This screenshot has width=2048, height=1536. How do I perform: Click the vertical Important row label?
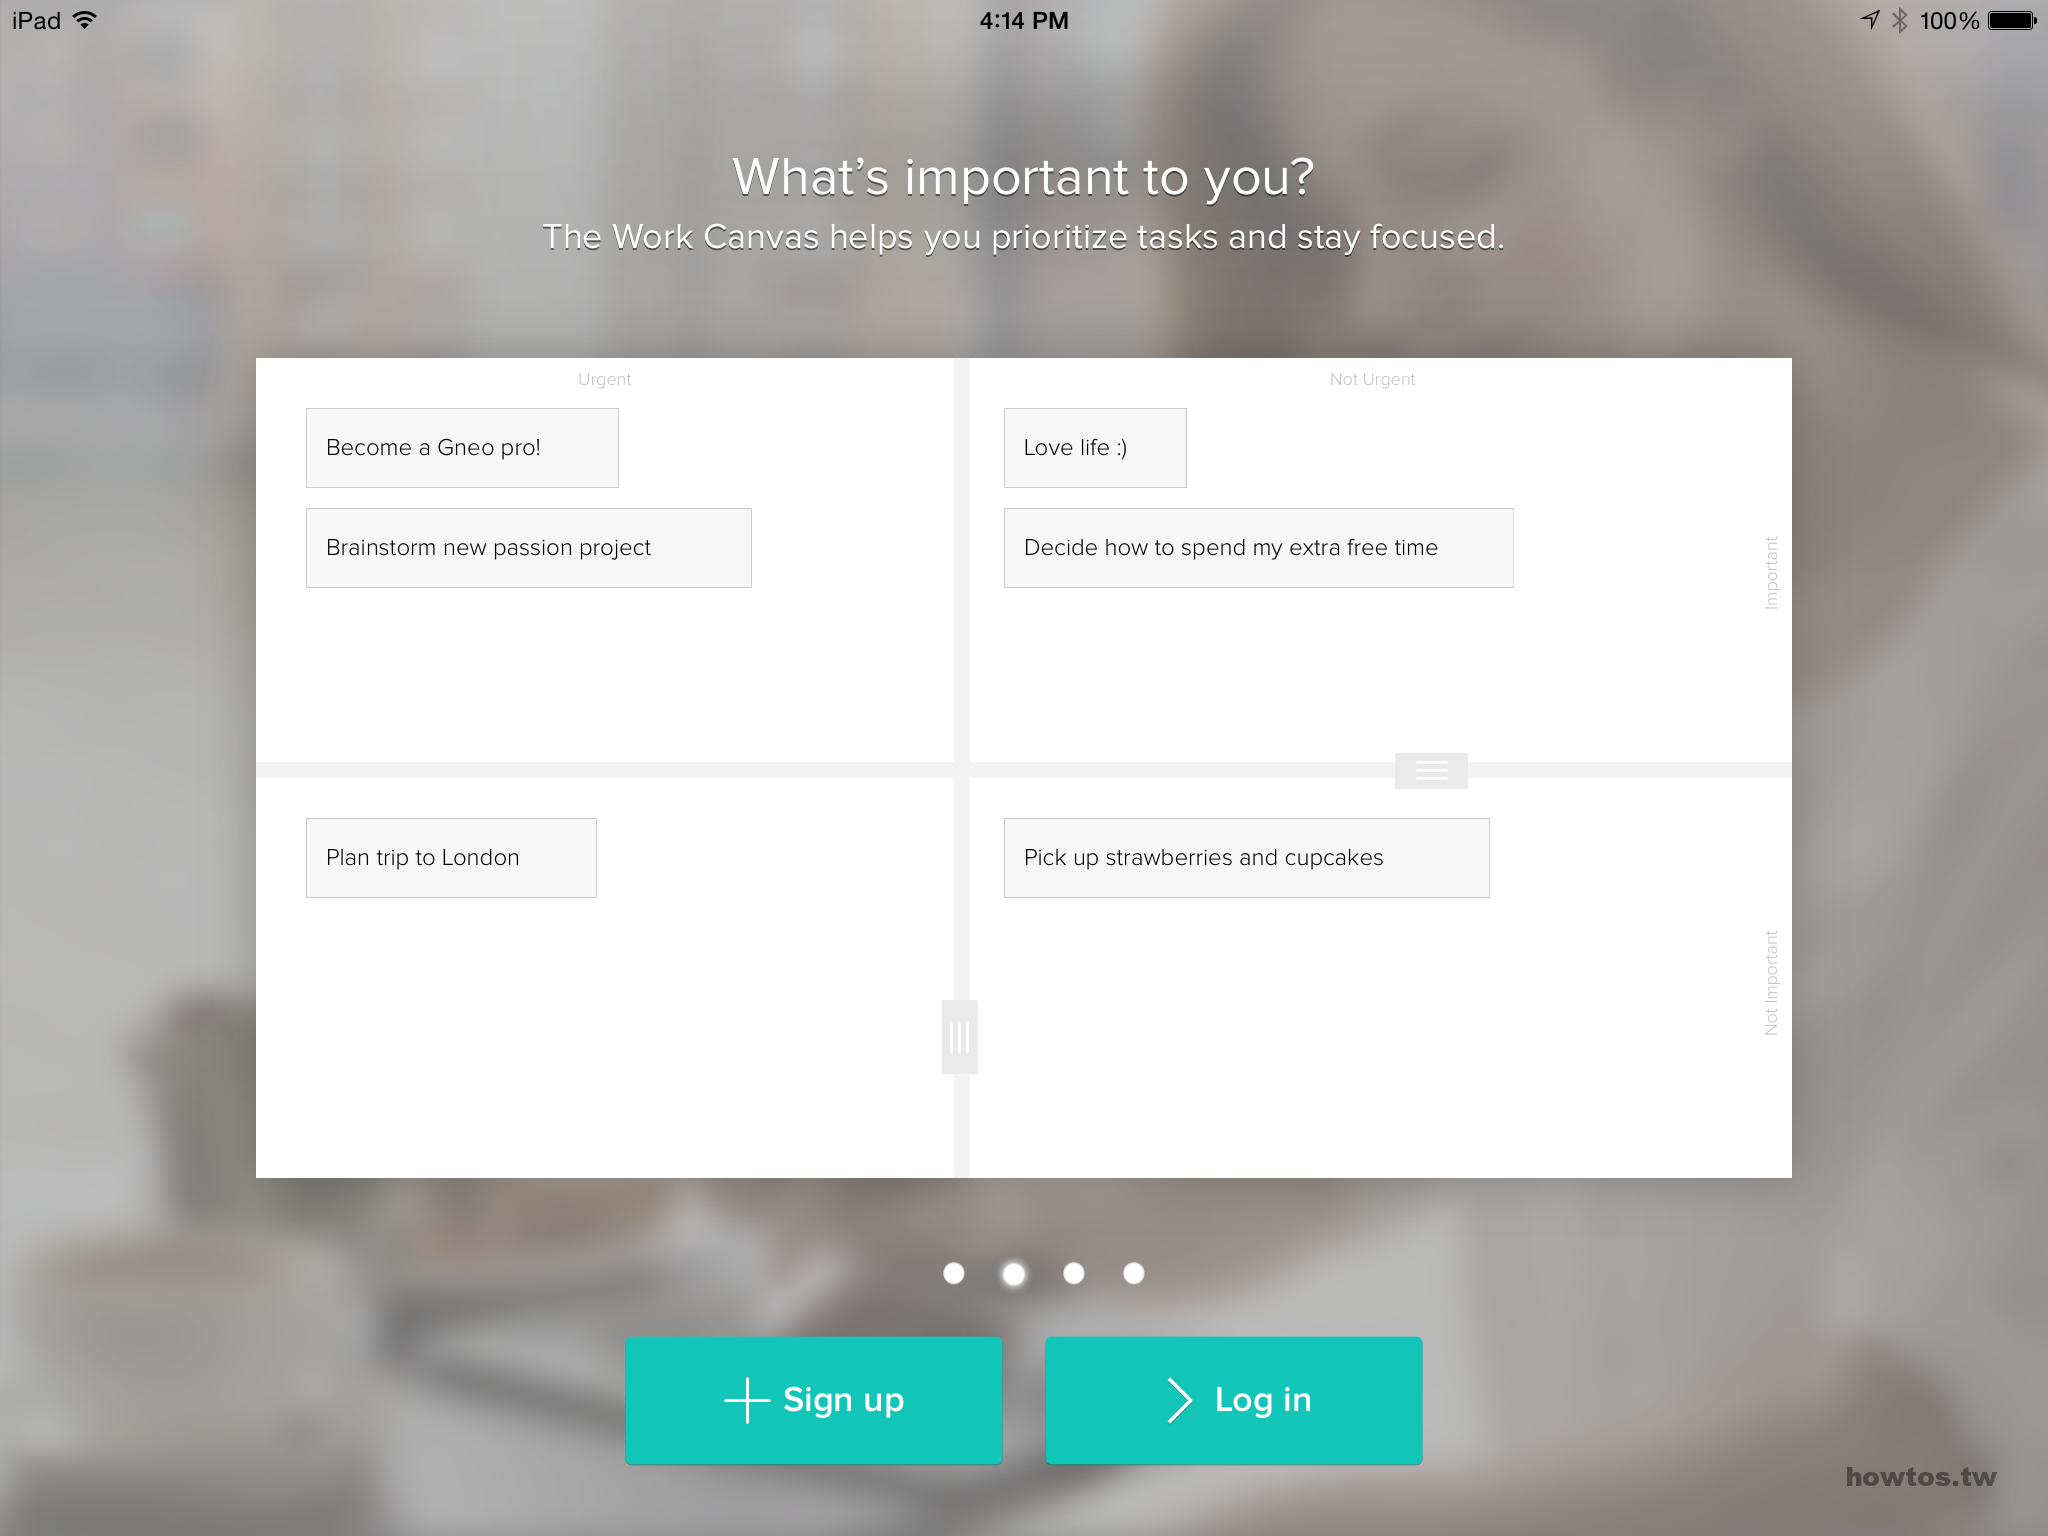(1771, 573)
